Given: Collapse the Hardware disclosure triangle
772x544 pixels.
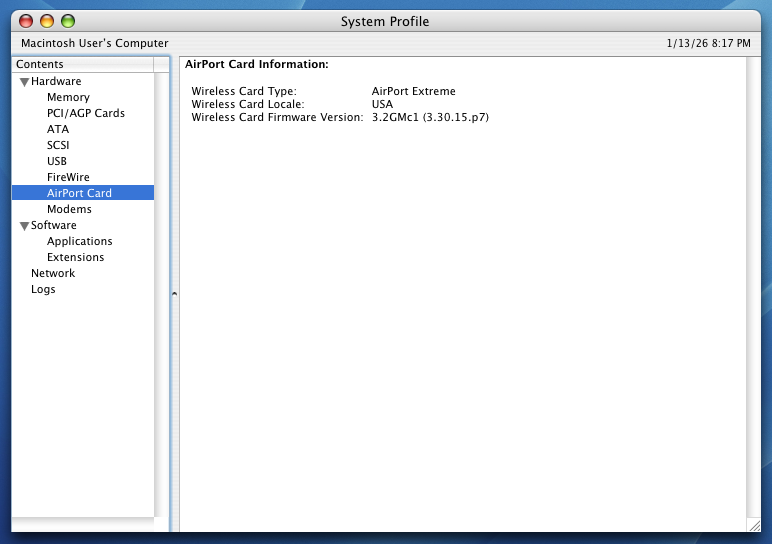Looking at the screenshot, I should [x=24, y=82].
